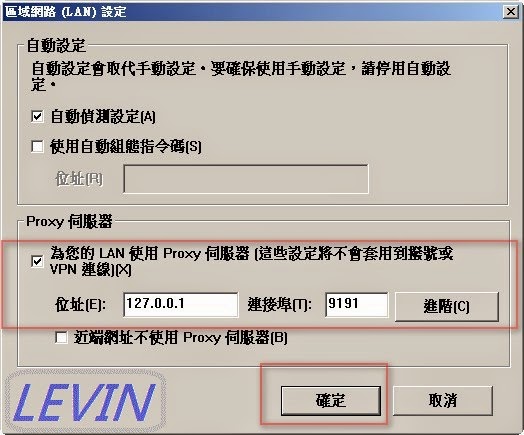Confirm with the 確定 button
This screenshot has height=435, width=524.
(x=331, y=401)
